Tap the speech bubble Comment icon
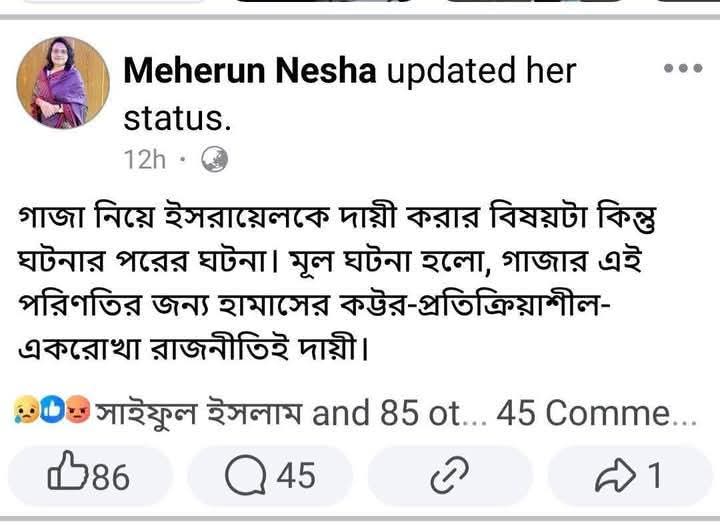This screenshot has height=525, width=720. pos(243,476)
